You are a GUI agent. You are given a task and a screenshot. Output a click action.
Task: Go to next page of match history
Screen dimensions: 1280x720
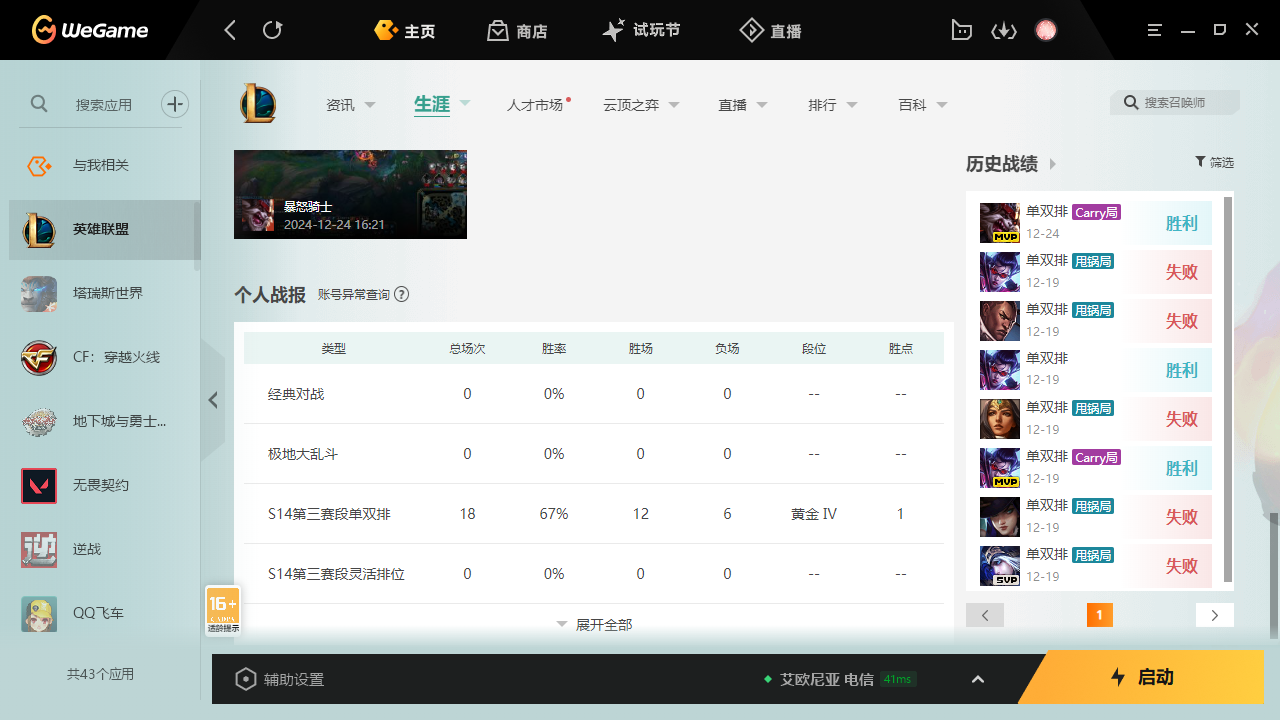click(x=1215, y=615)
